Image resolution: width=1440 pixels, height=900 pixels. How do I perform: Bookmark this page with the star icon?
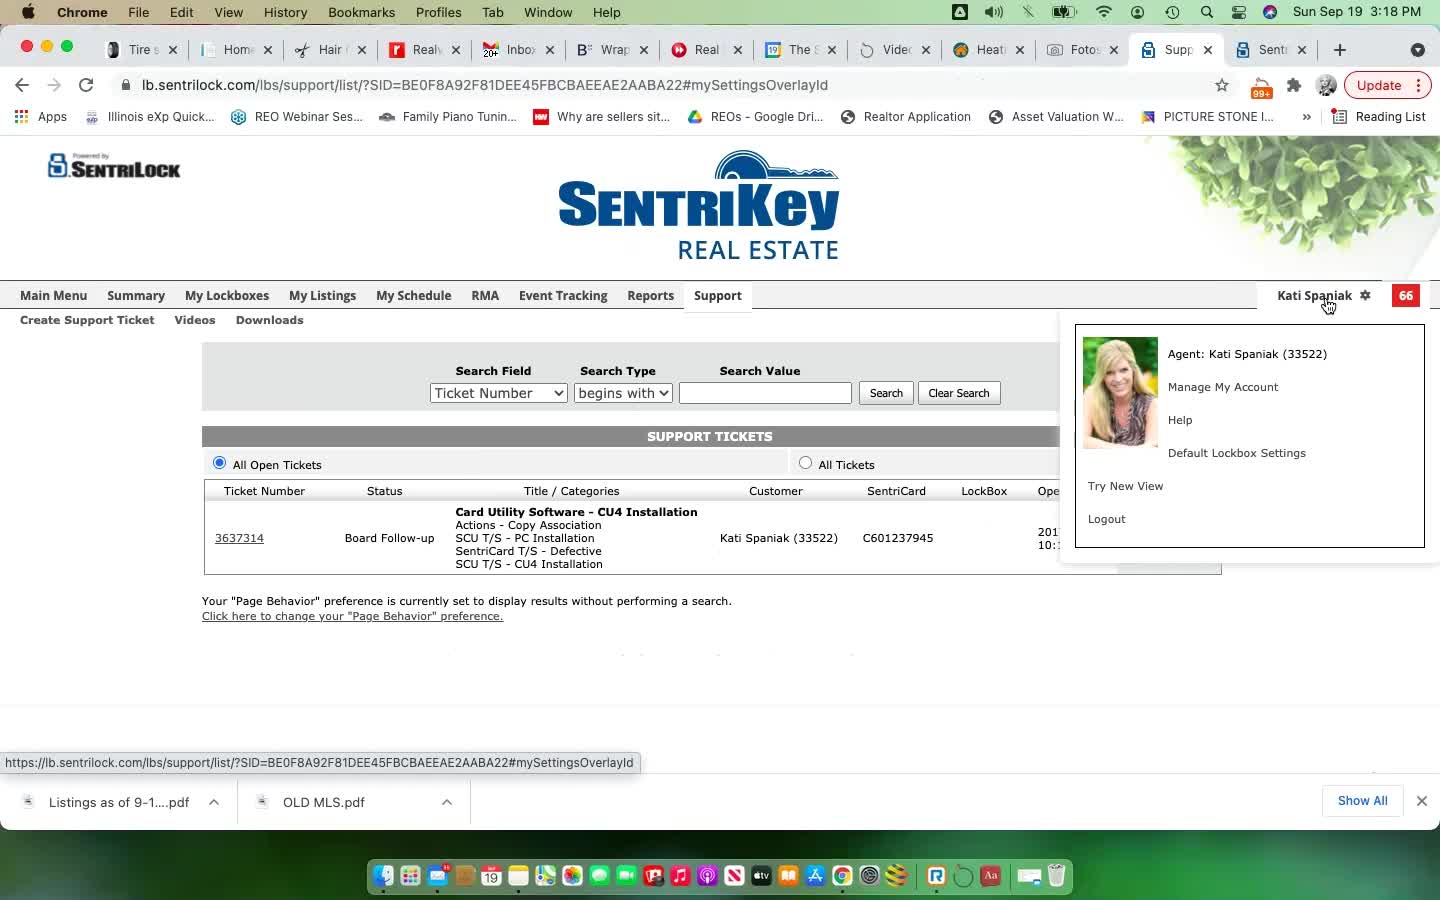[x=1221, y=85]
